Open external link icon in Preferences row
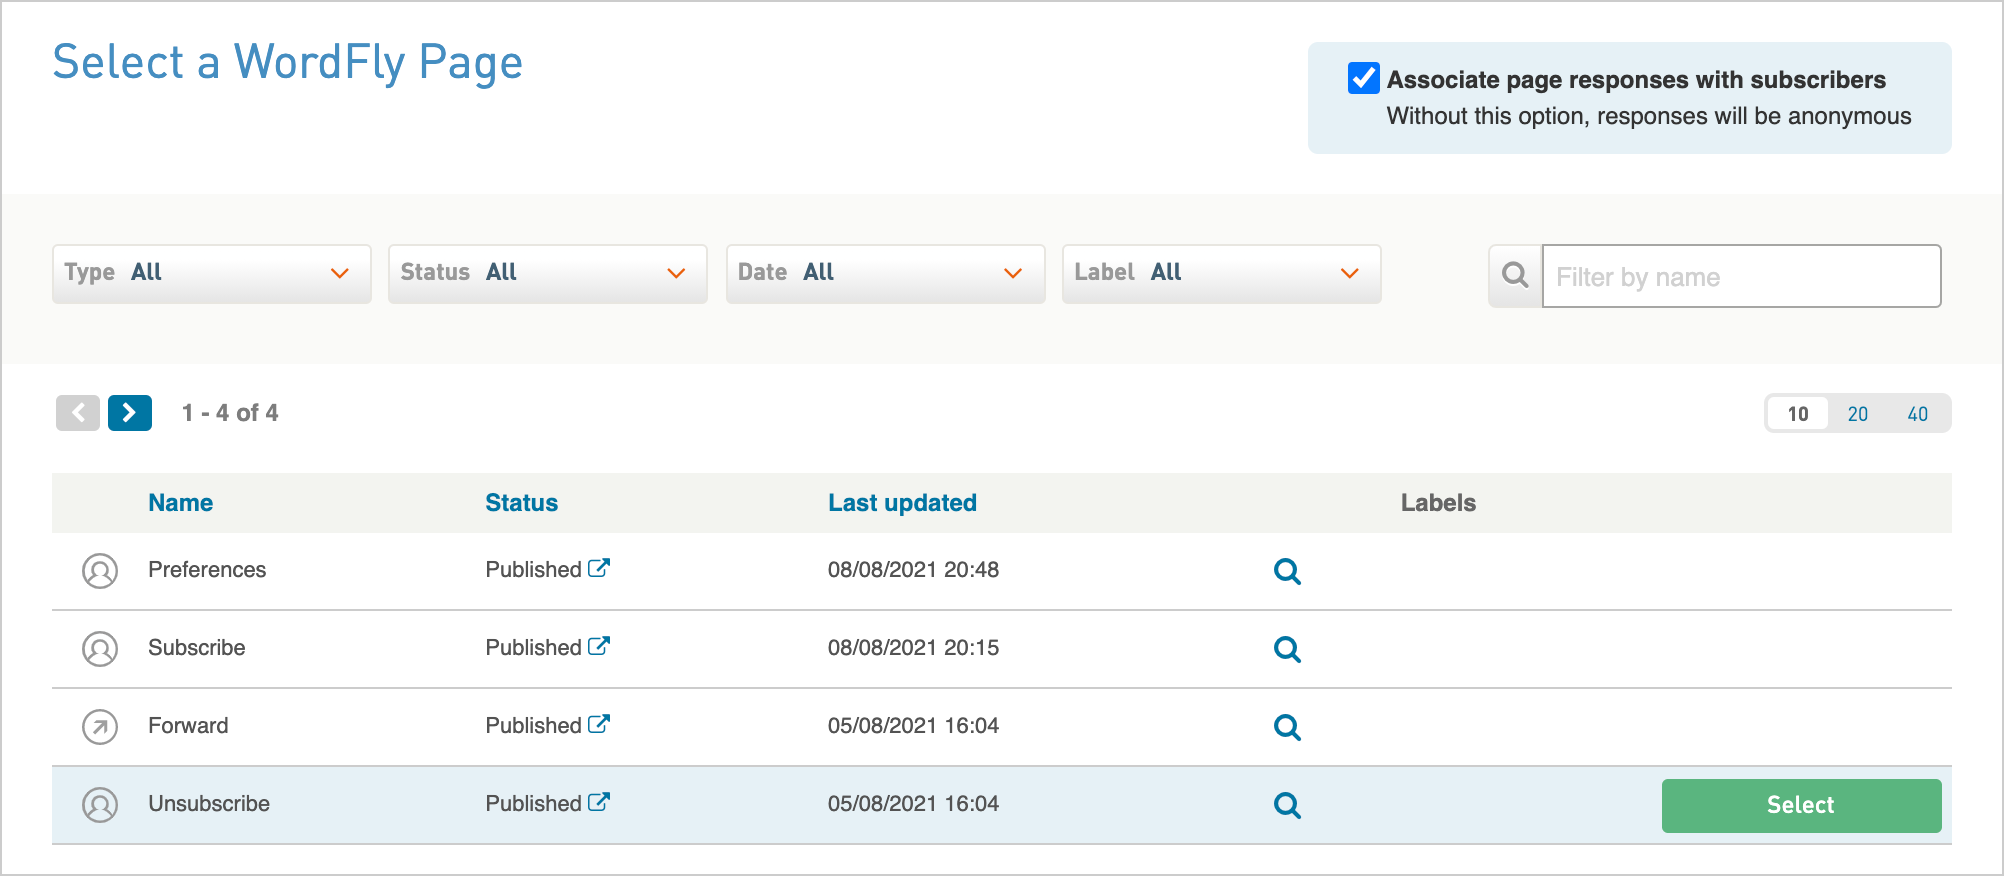 (599, 568)
